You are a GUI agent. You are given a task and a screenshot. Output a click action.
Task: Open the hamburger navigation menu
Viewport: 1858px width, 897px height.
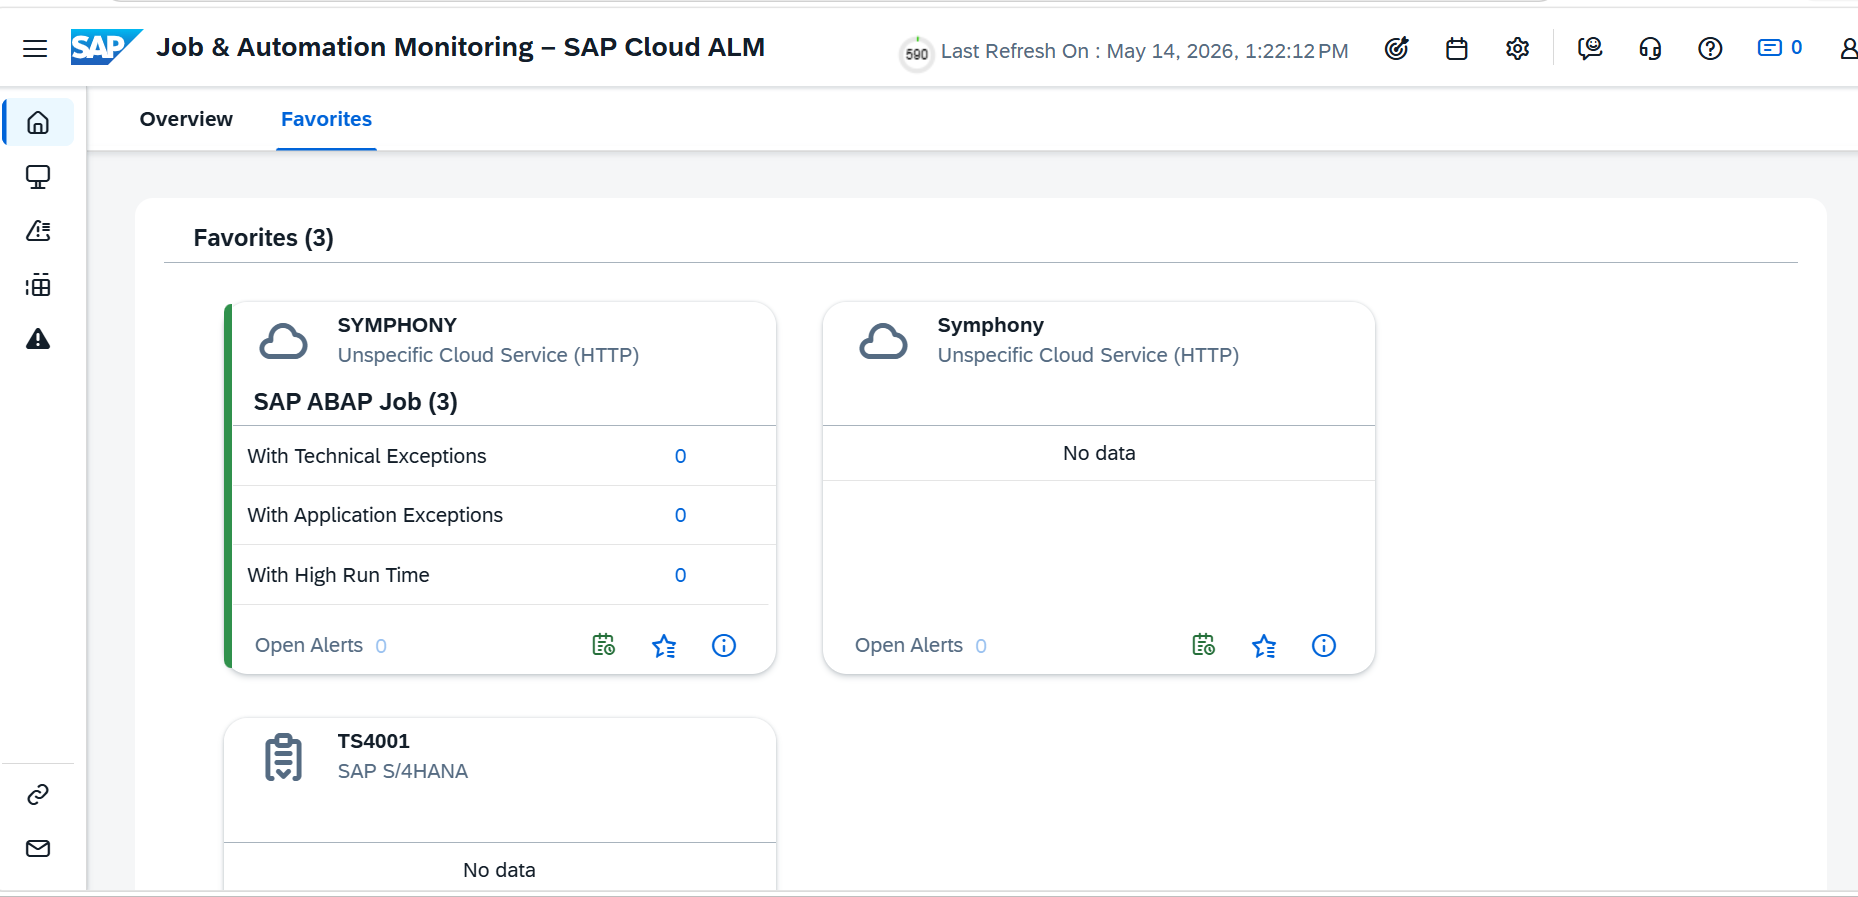[35, 48]
